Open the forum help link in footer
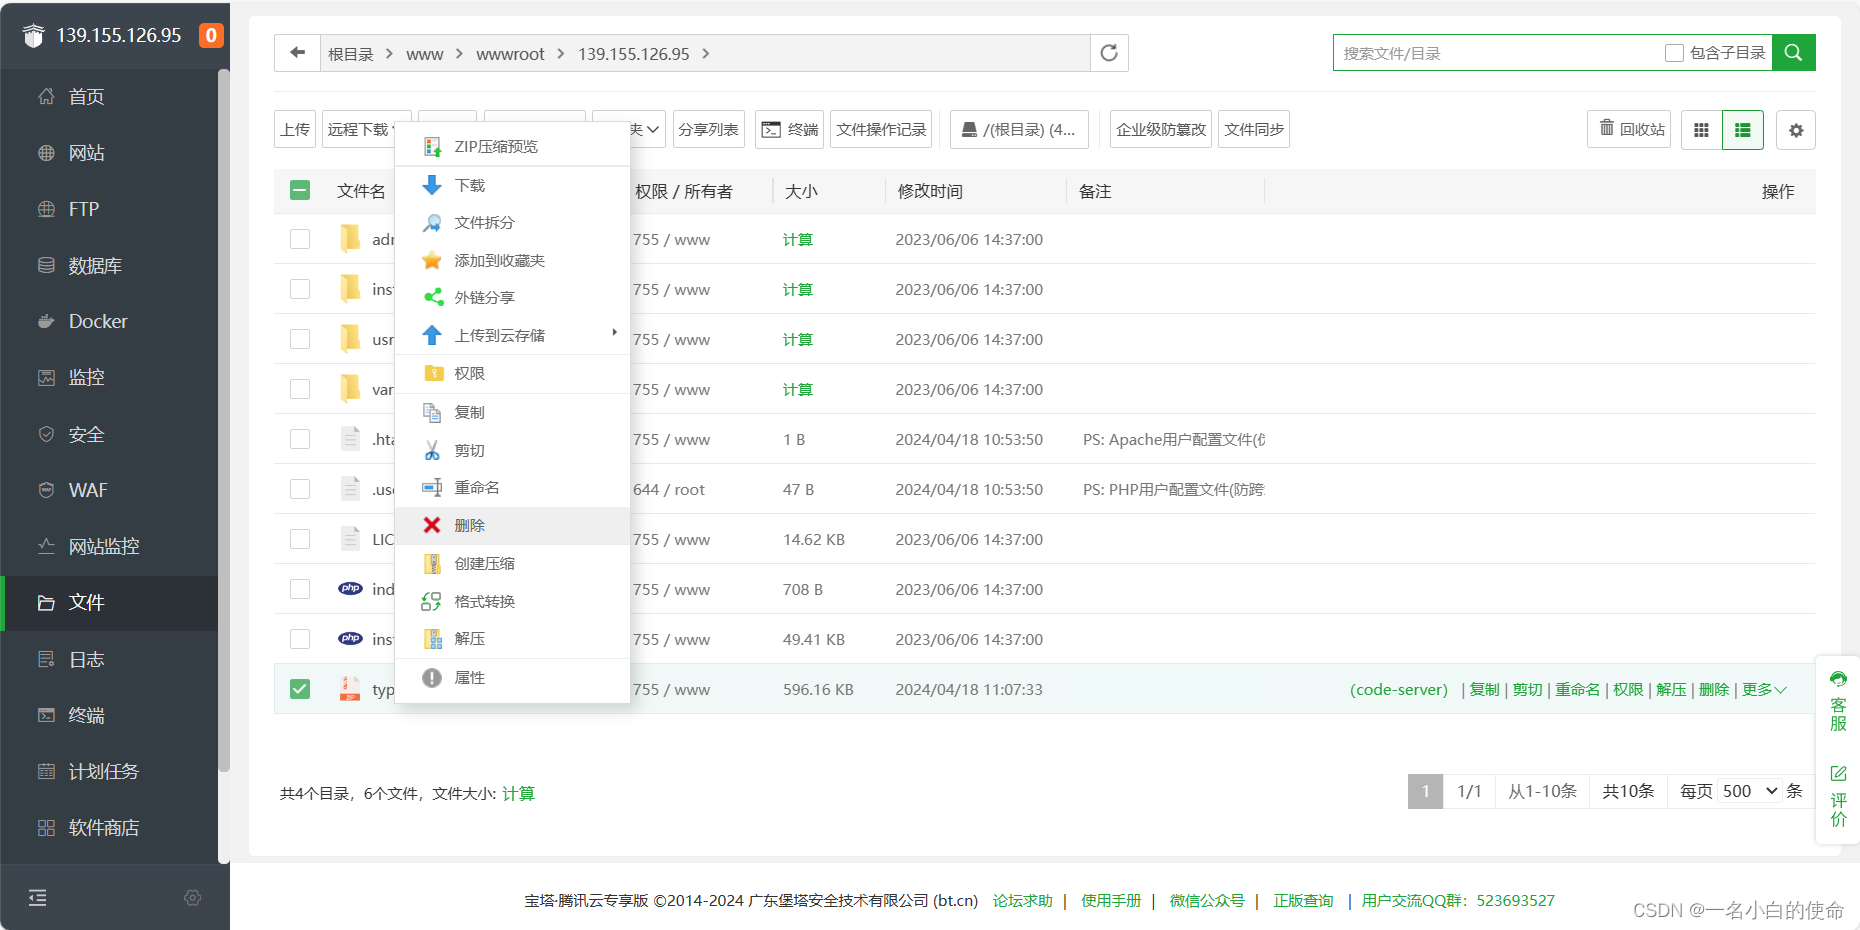This screenshot has height=930, width=1860. click(1022, 901)
